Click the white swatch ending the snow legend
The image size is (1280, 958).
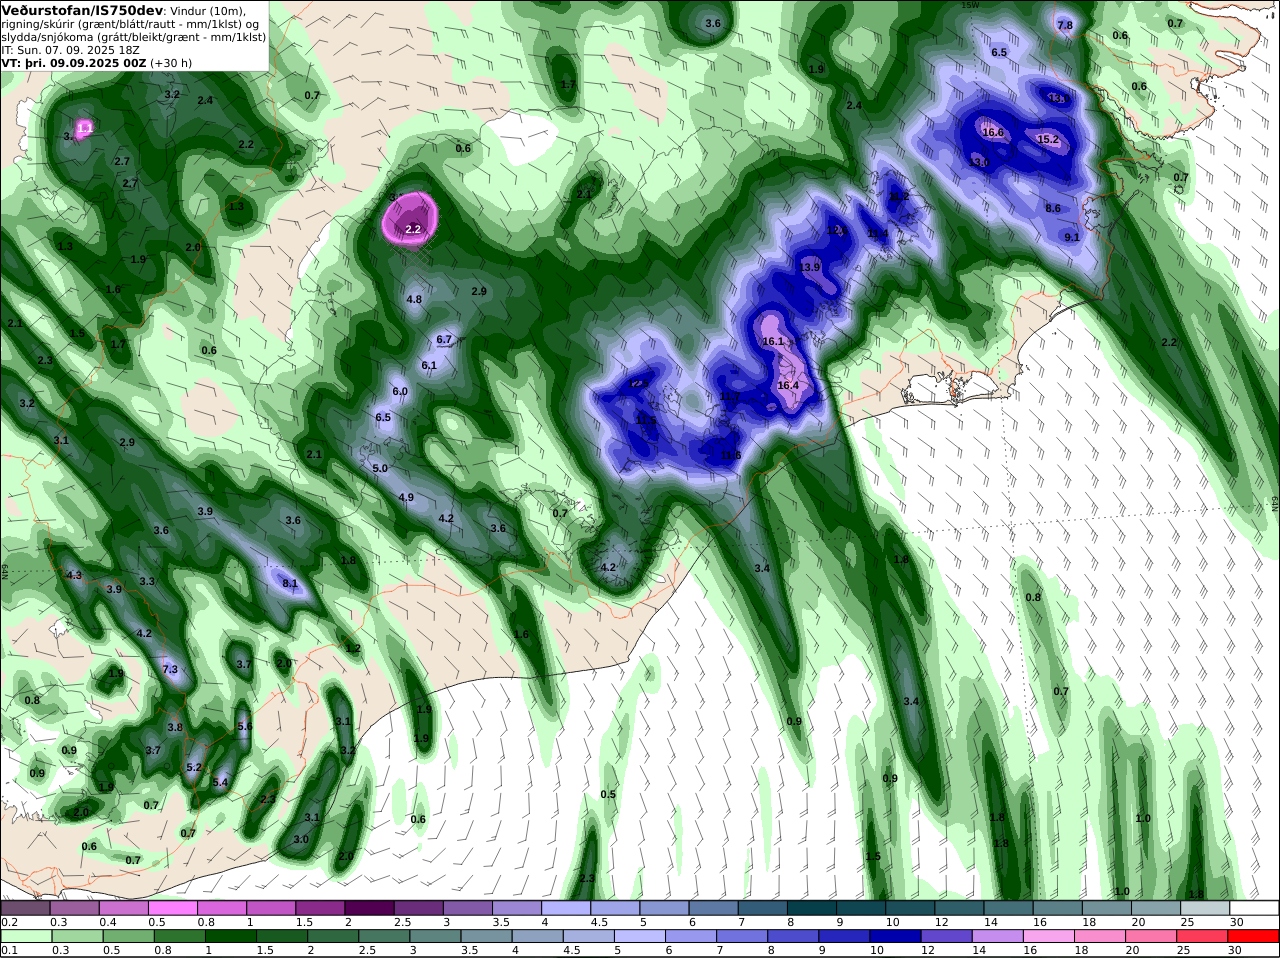[x=1255, y=908]
